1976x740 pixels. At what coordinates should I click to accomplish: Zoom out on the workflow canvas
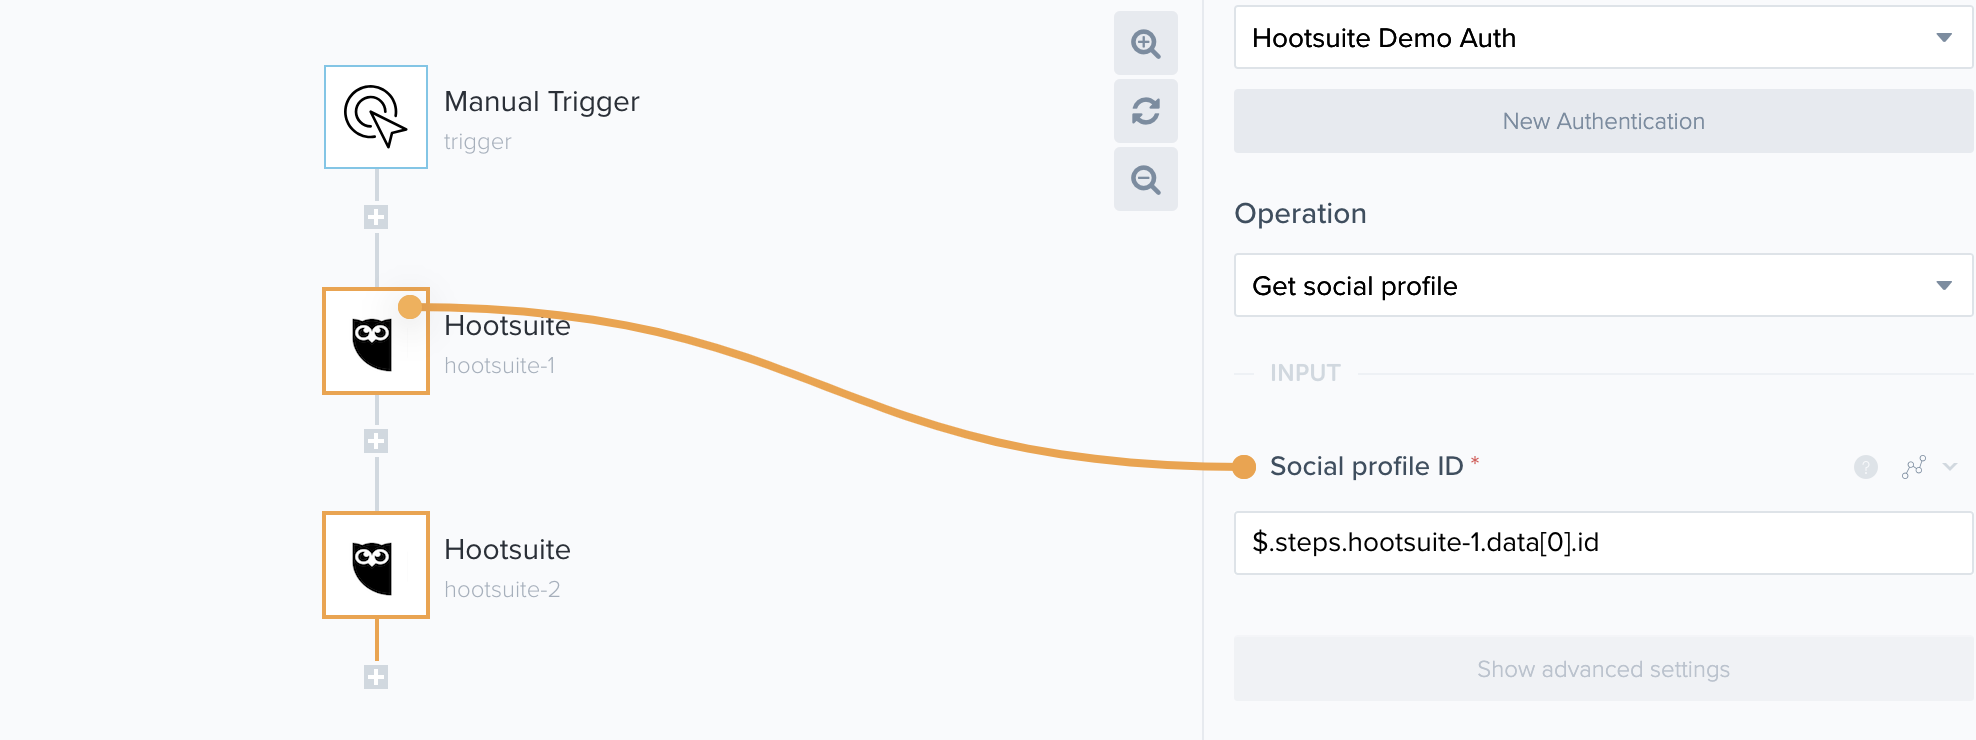point(1146,180)
